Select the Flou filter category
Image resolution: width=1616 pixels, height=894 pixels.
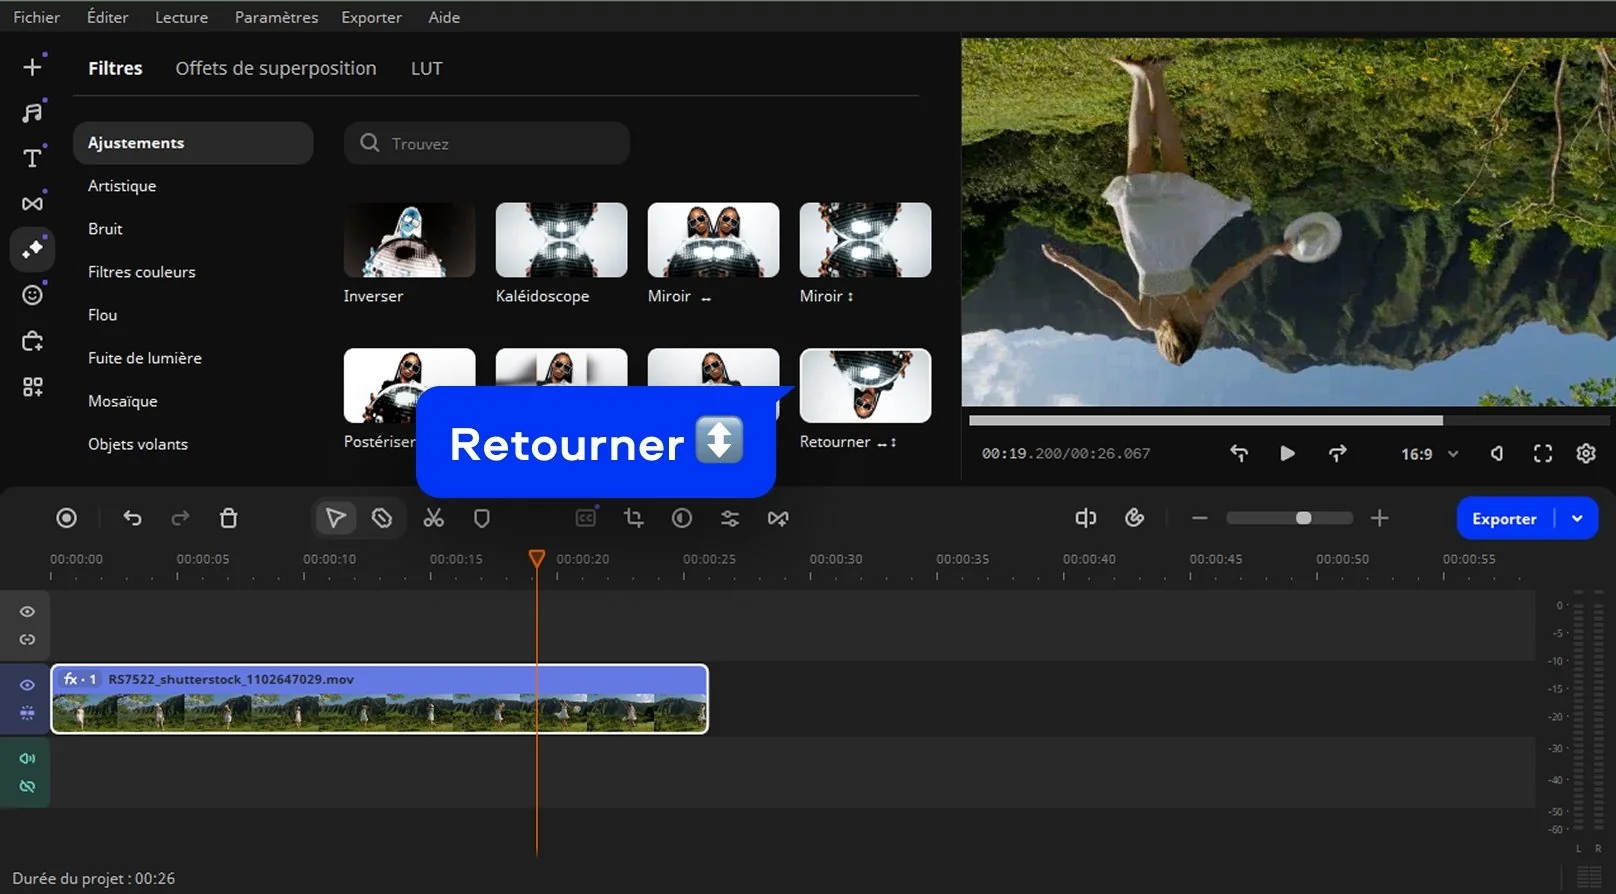pyautogui.click(x=102, y=315)
